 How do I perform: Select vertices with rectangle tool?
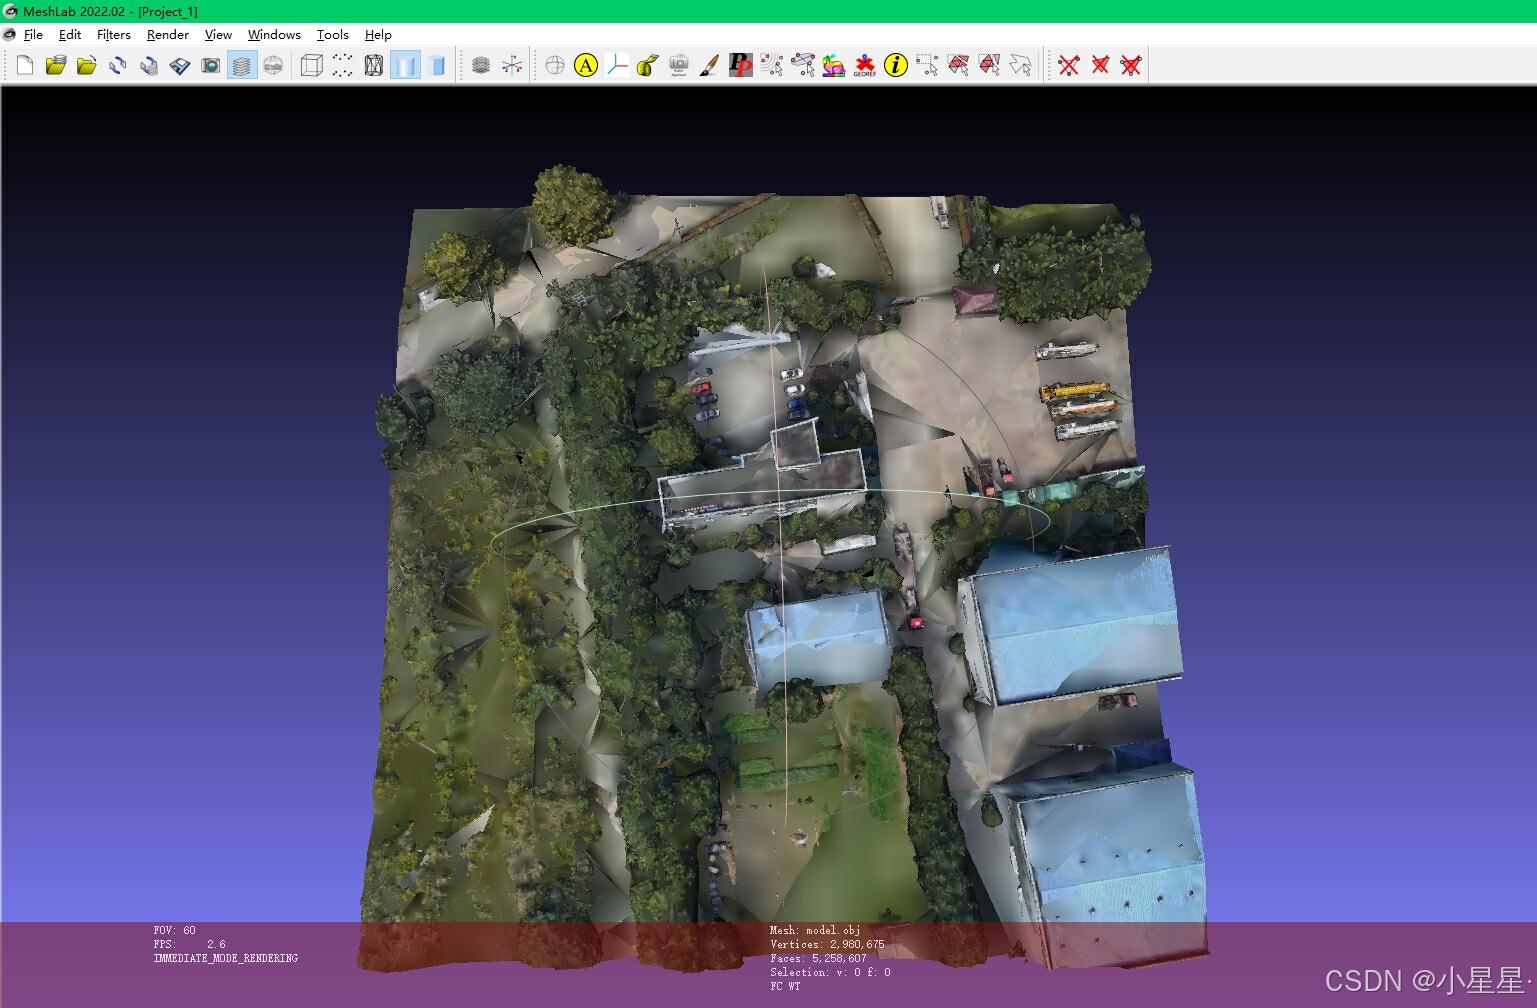coord(927,66)
